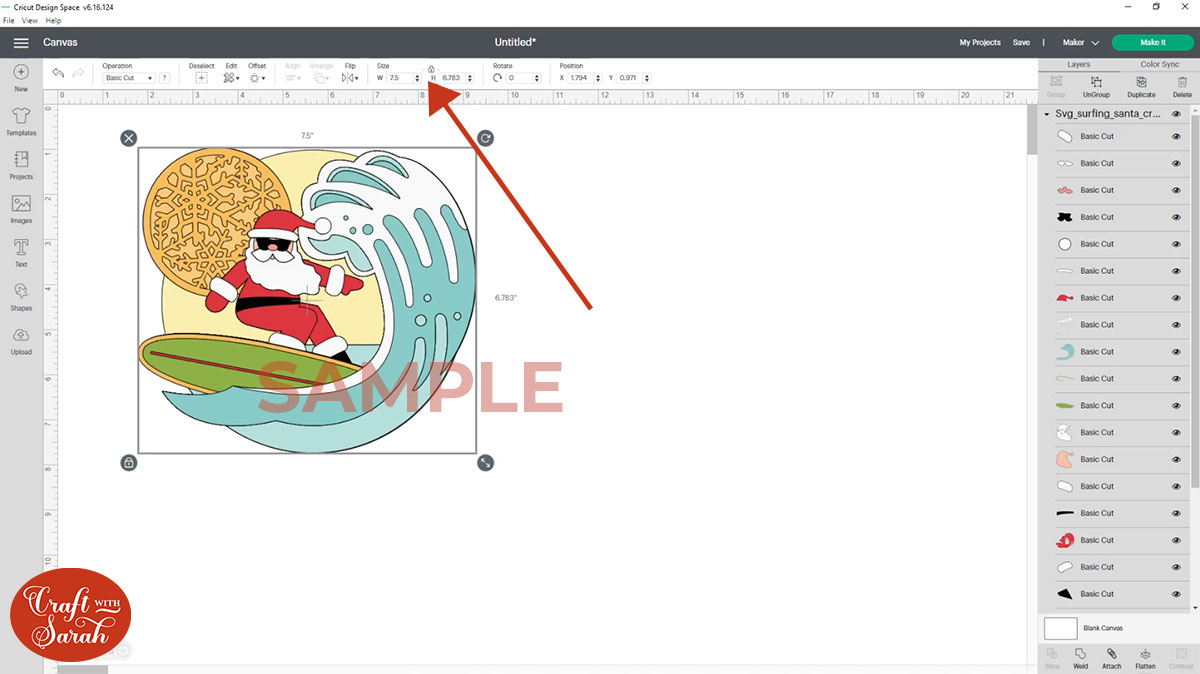Switch to the Color Sync tab
The image size is (1200, 674).
1159,64
